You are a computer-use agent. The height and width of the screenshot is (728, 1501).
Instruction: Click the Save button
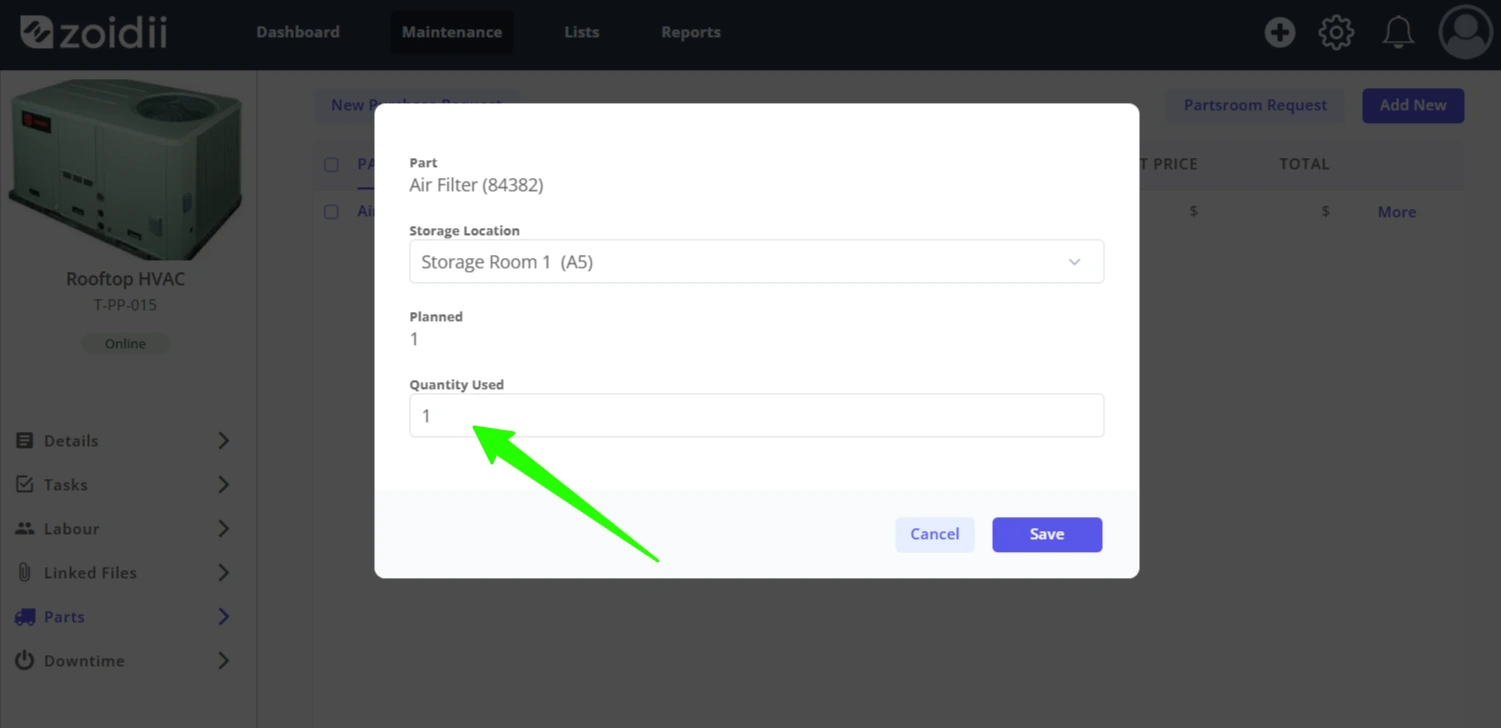(x=1047, y=535)
